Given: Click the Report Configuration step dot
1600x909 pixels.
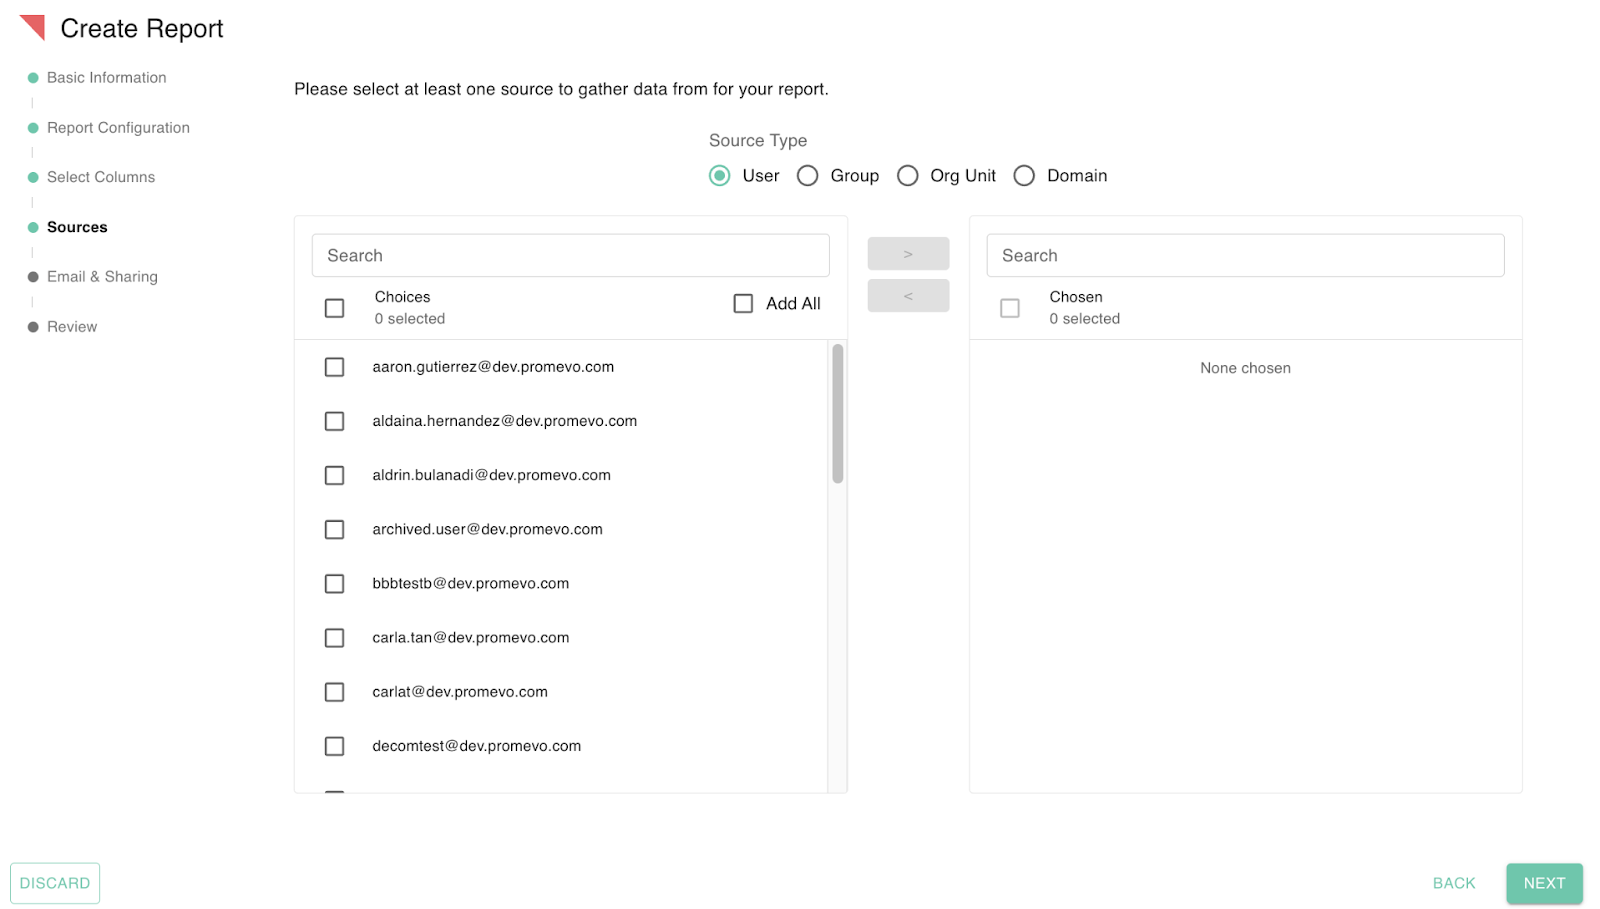Looking at the screenshot, I should (31, 127).
